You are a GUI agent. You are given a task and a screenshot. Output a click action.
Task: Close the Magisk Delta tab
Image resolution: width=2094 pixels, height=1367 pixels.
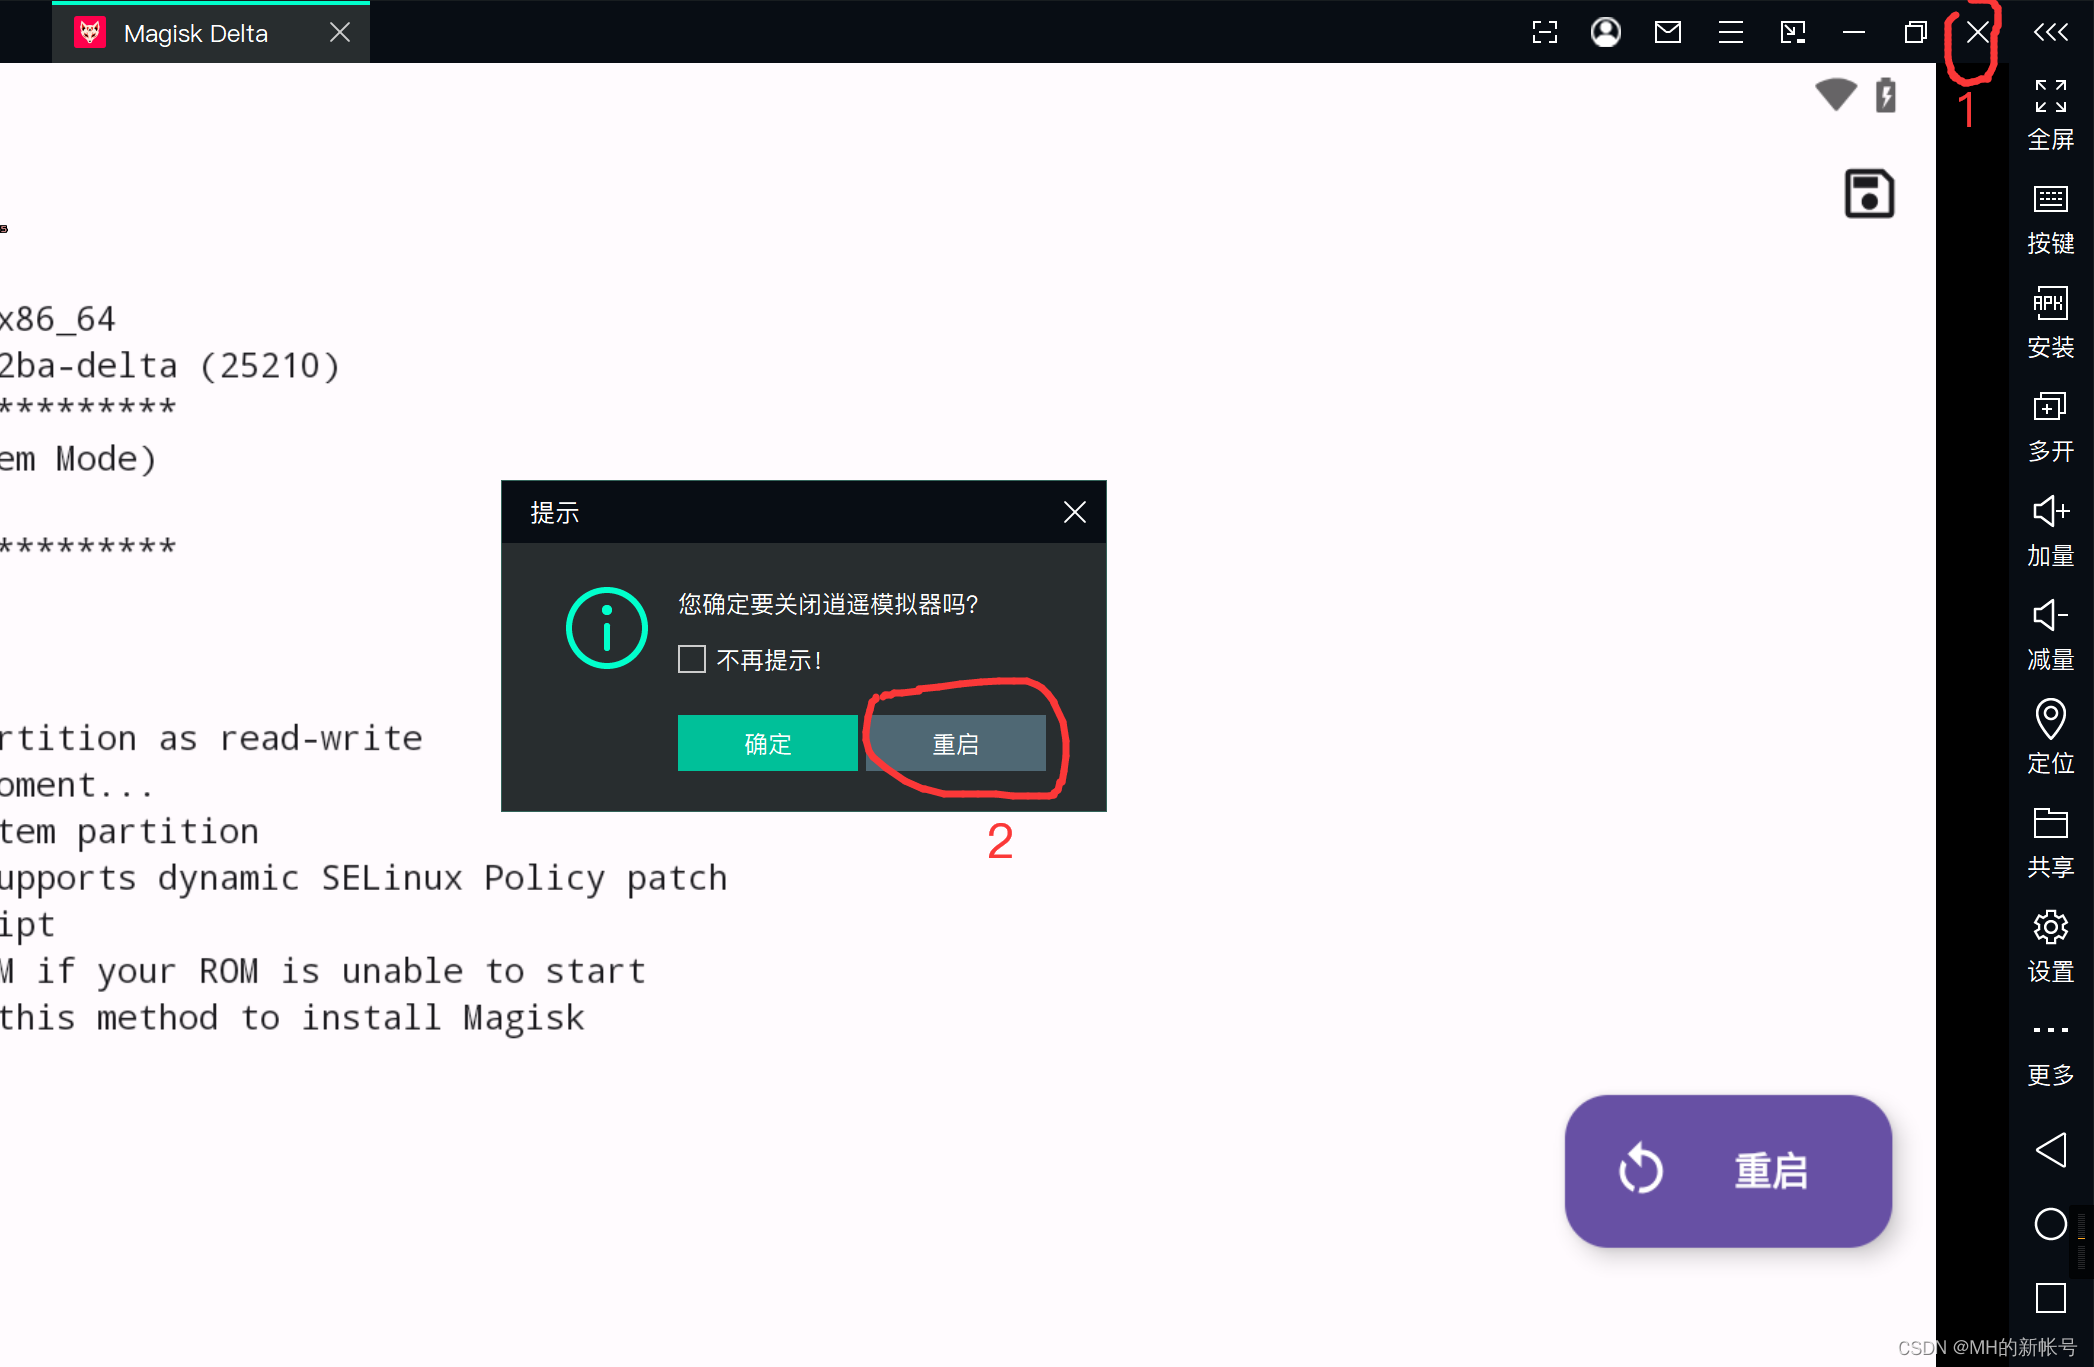340,33
